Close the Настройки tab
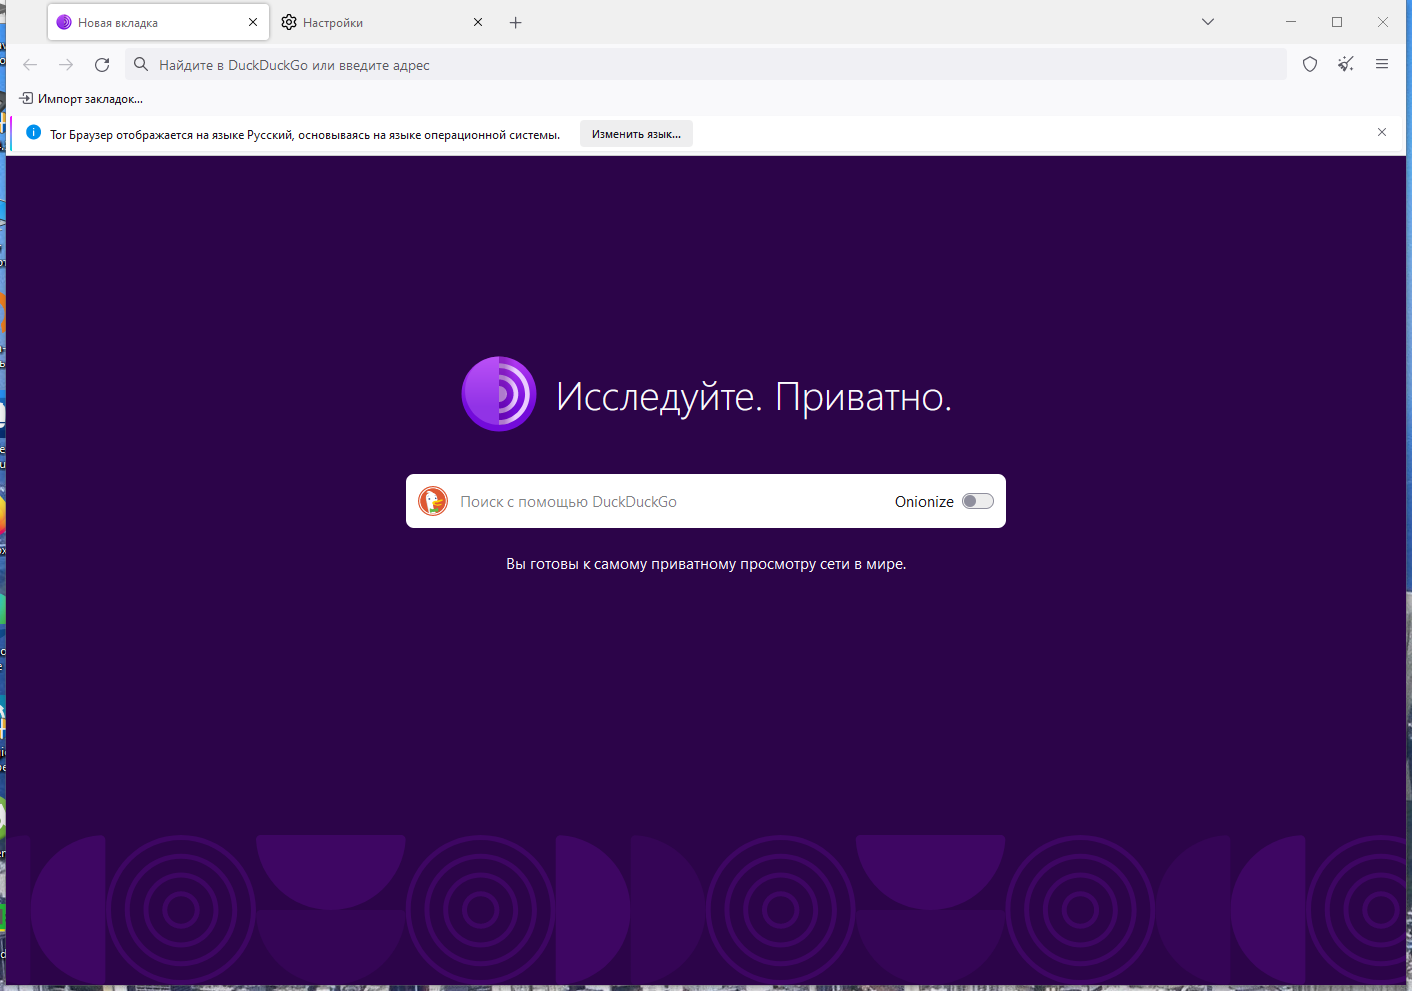 click(478, 22)
